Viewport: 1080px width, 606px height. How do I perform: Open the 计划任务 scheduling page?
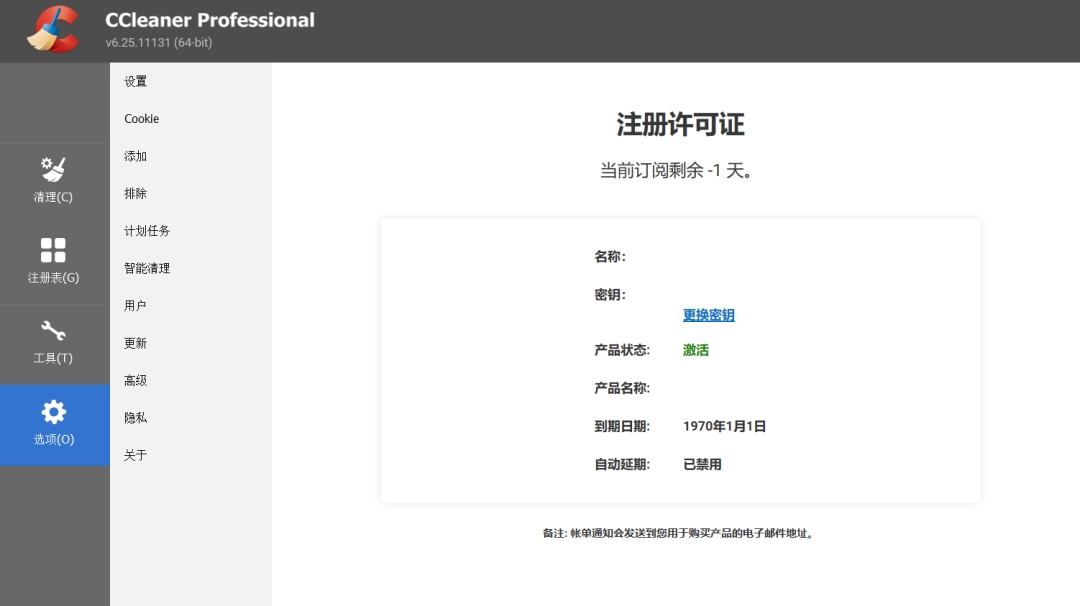[146, 230]
